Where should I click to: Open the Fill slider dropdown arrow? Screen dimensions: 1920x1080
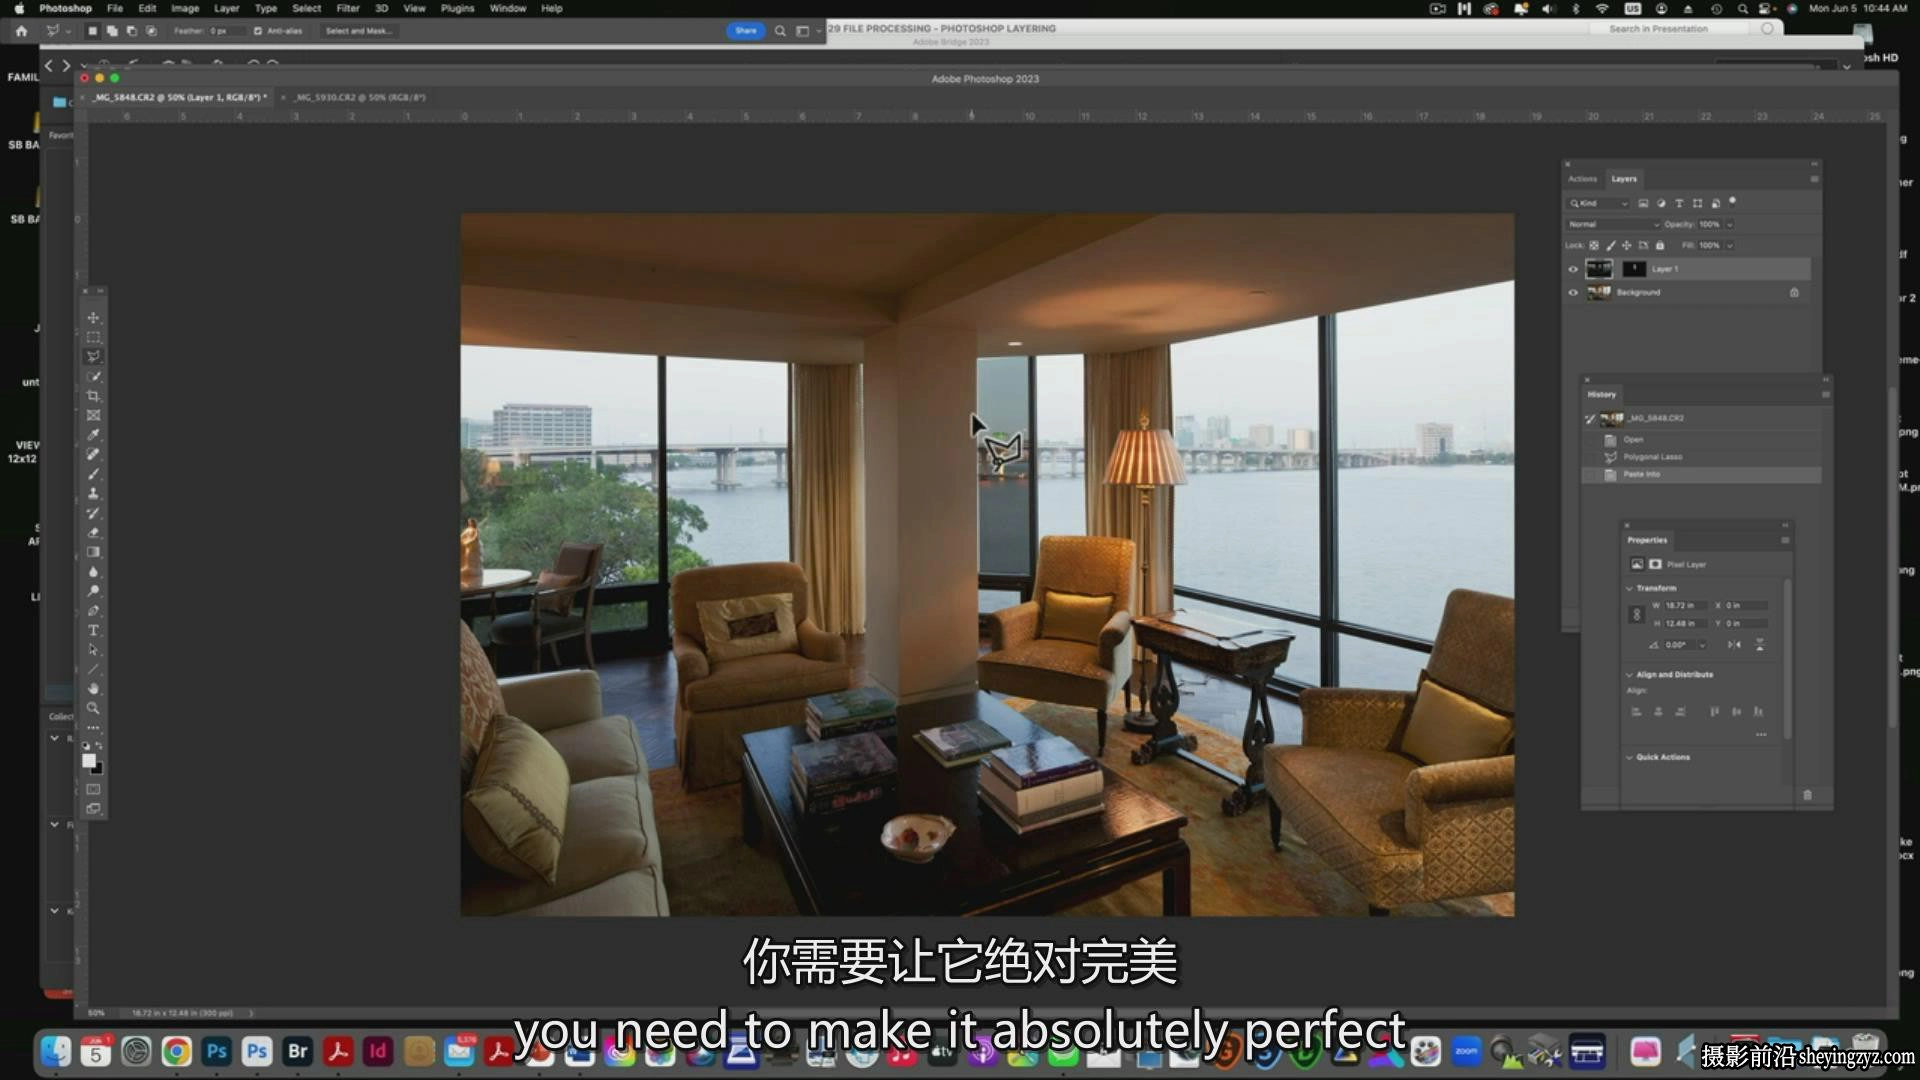[1729, 245]
